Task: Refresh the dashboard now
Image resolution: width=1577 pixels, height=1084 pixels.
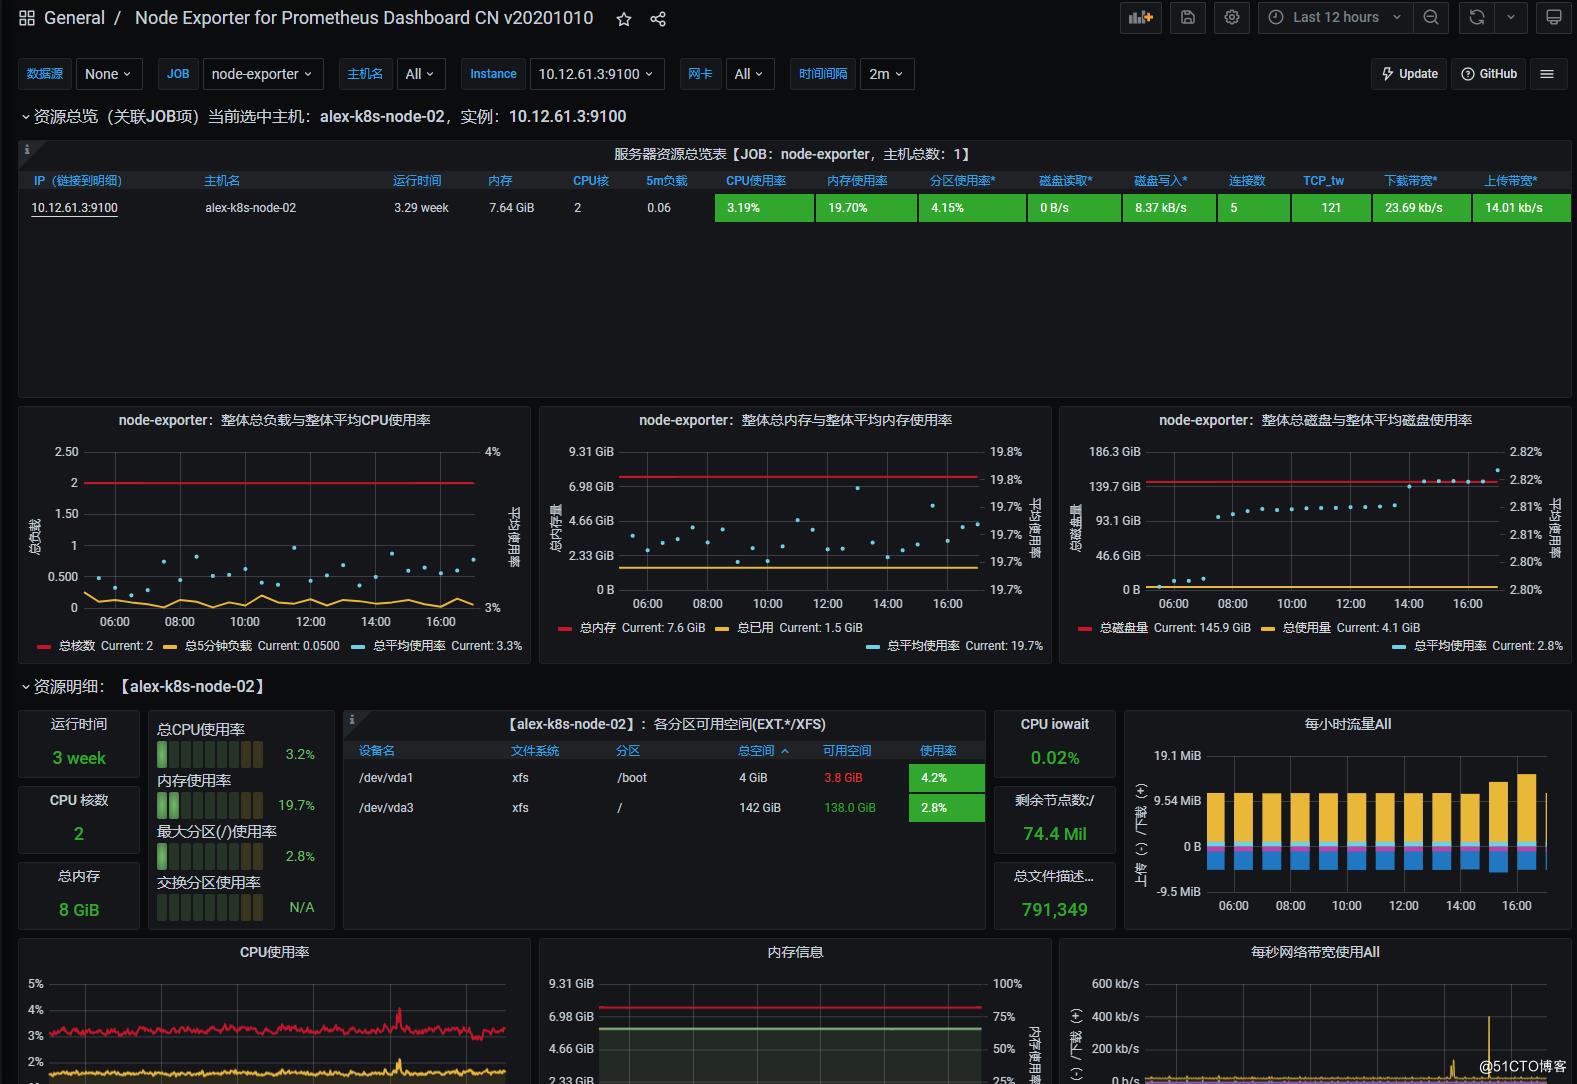Action: click(x=1477, y=17)
